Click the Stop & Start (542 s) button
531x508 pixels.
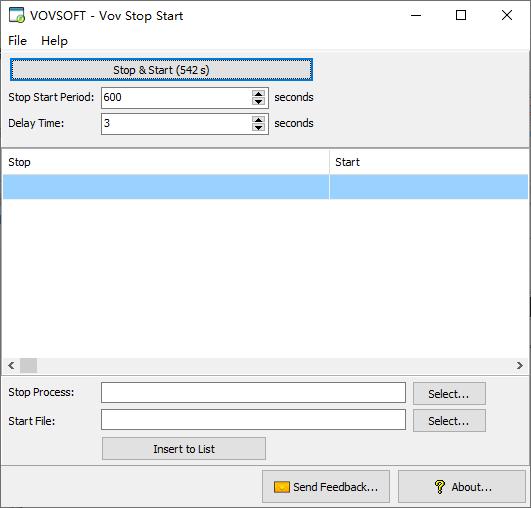[161, 70]
